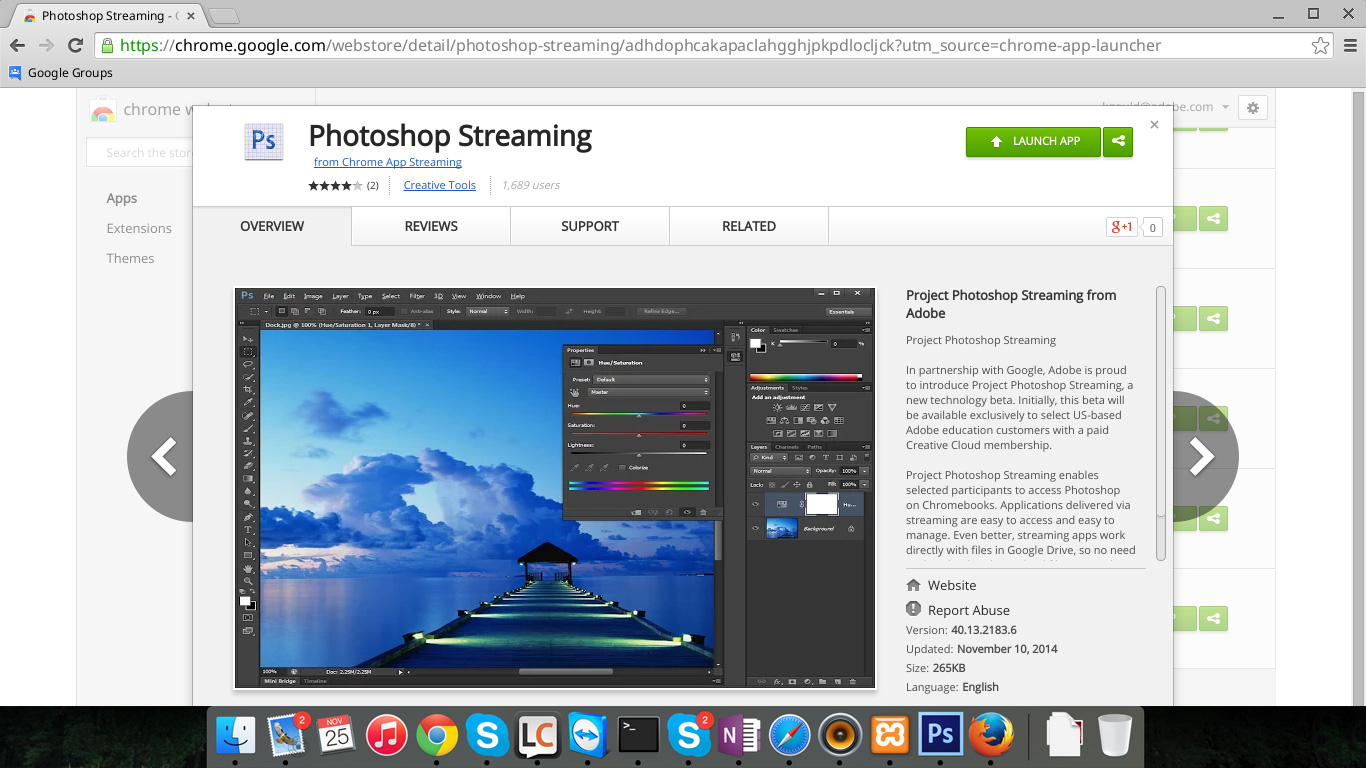The image size is (1366, 768).
Task: Open the RELATED tab
Action: pyautogui.click(x=749, y=226)
